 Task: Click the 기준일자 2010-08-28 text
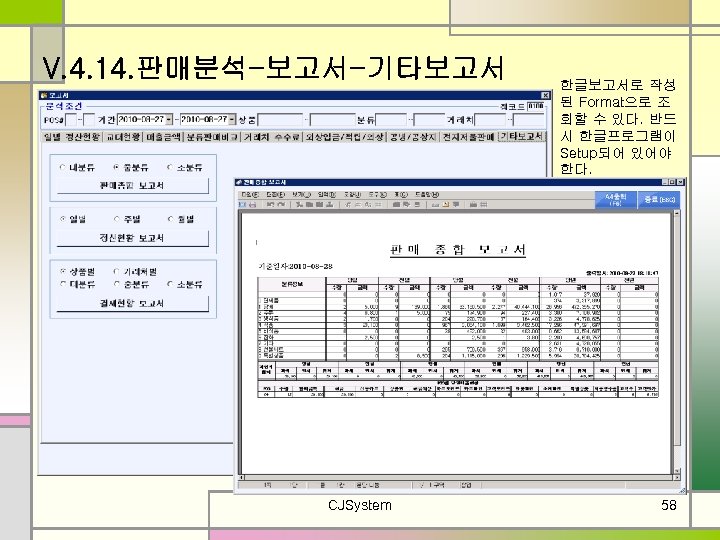(x=296, y=266)
